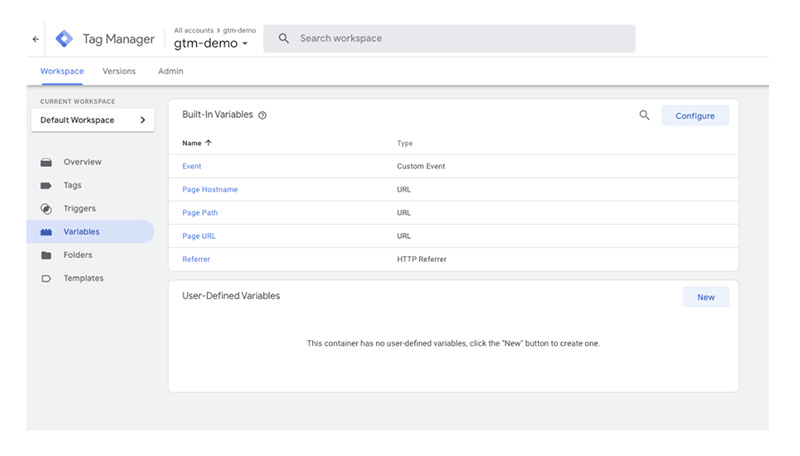Screen dimensions: 800x456
Task: Switch to the Versions tab
Action: pos(119,71)
